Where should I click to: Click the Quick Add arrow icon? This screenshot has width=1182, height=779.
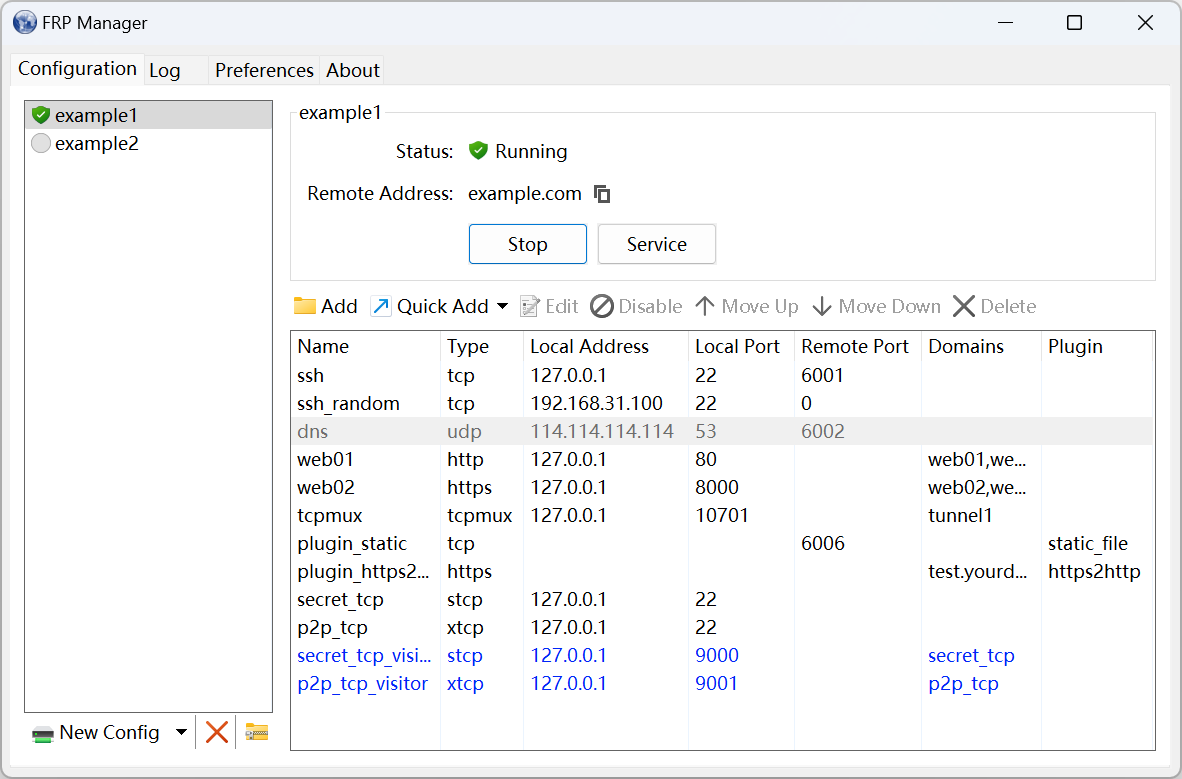pos(381,306)
